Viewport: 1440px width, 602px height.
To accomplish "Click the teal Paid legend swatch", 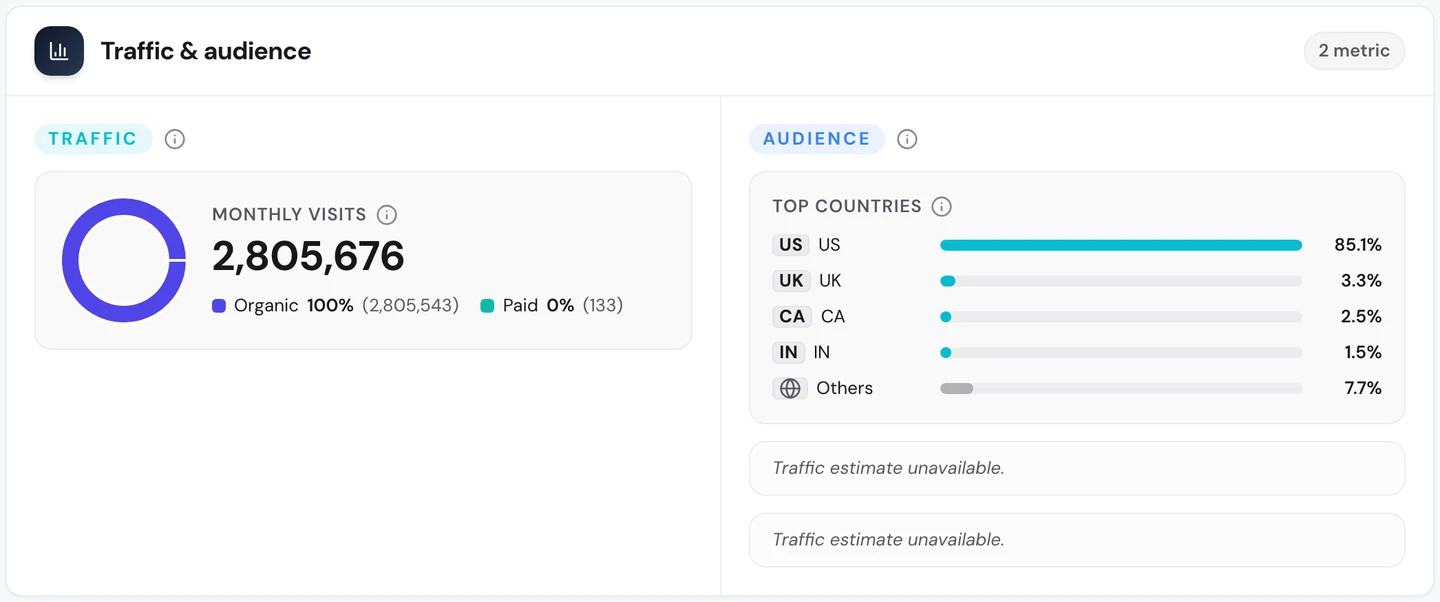I will pyautogui.click(x=488, y=306).
